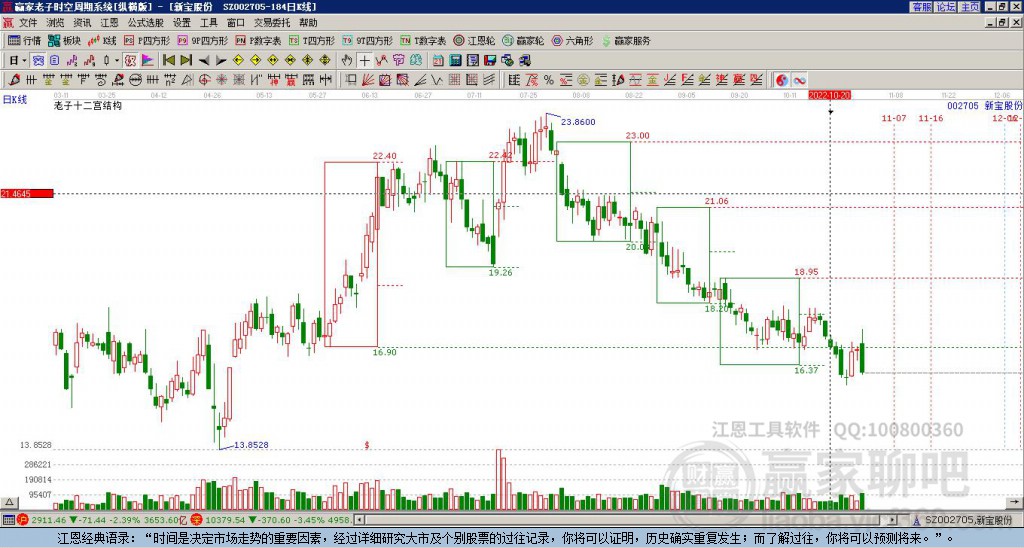Click the horizontal scrollbar left arrow
This screenshot has height=548, width=1024.
pos(359,520)
